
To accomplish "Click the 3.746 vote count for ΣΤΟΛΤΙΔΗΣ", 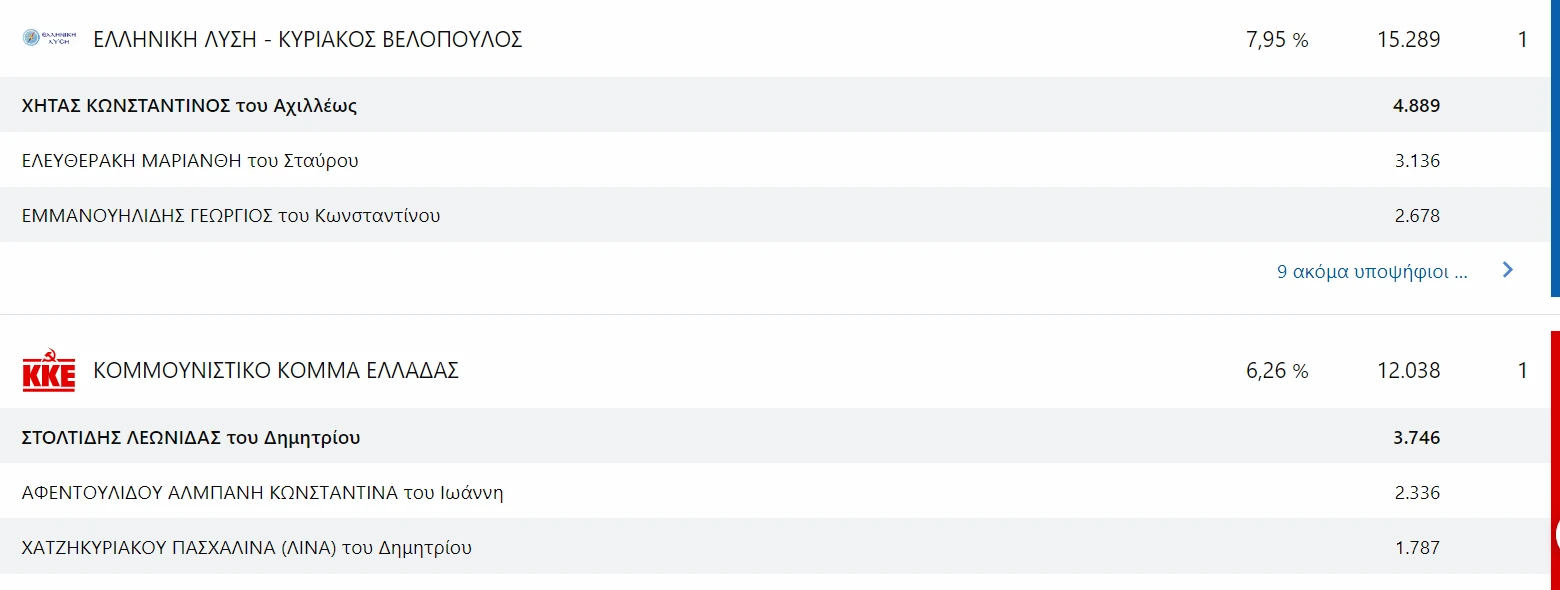I will (1416, 437).
